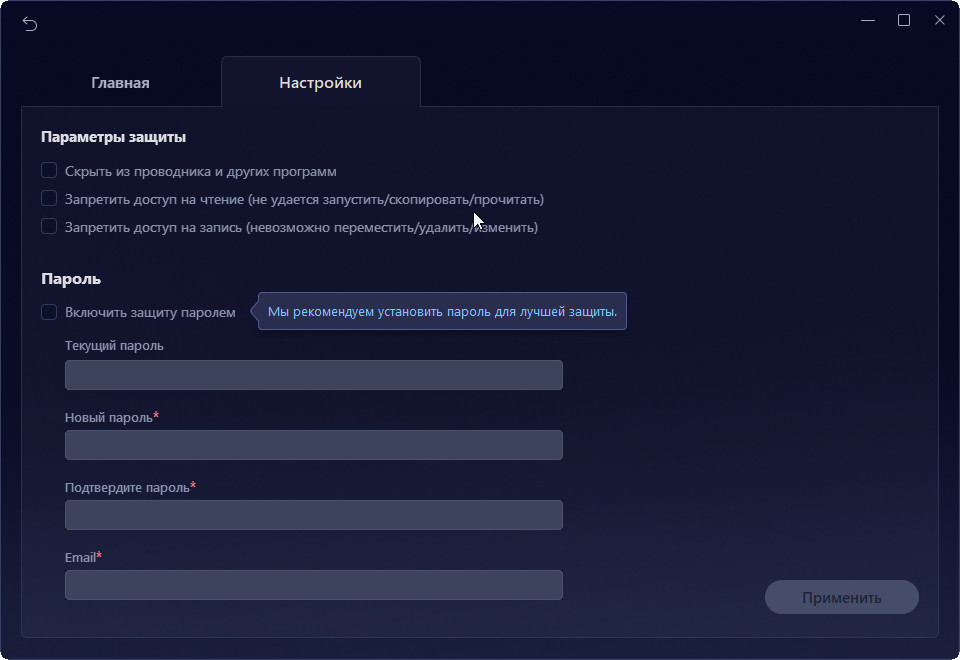This screenshot has width=960, height=660.
Task: Click the Email label above field
Action: 80,557
